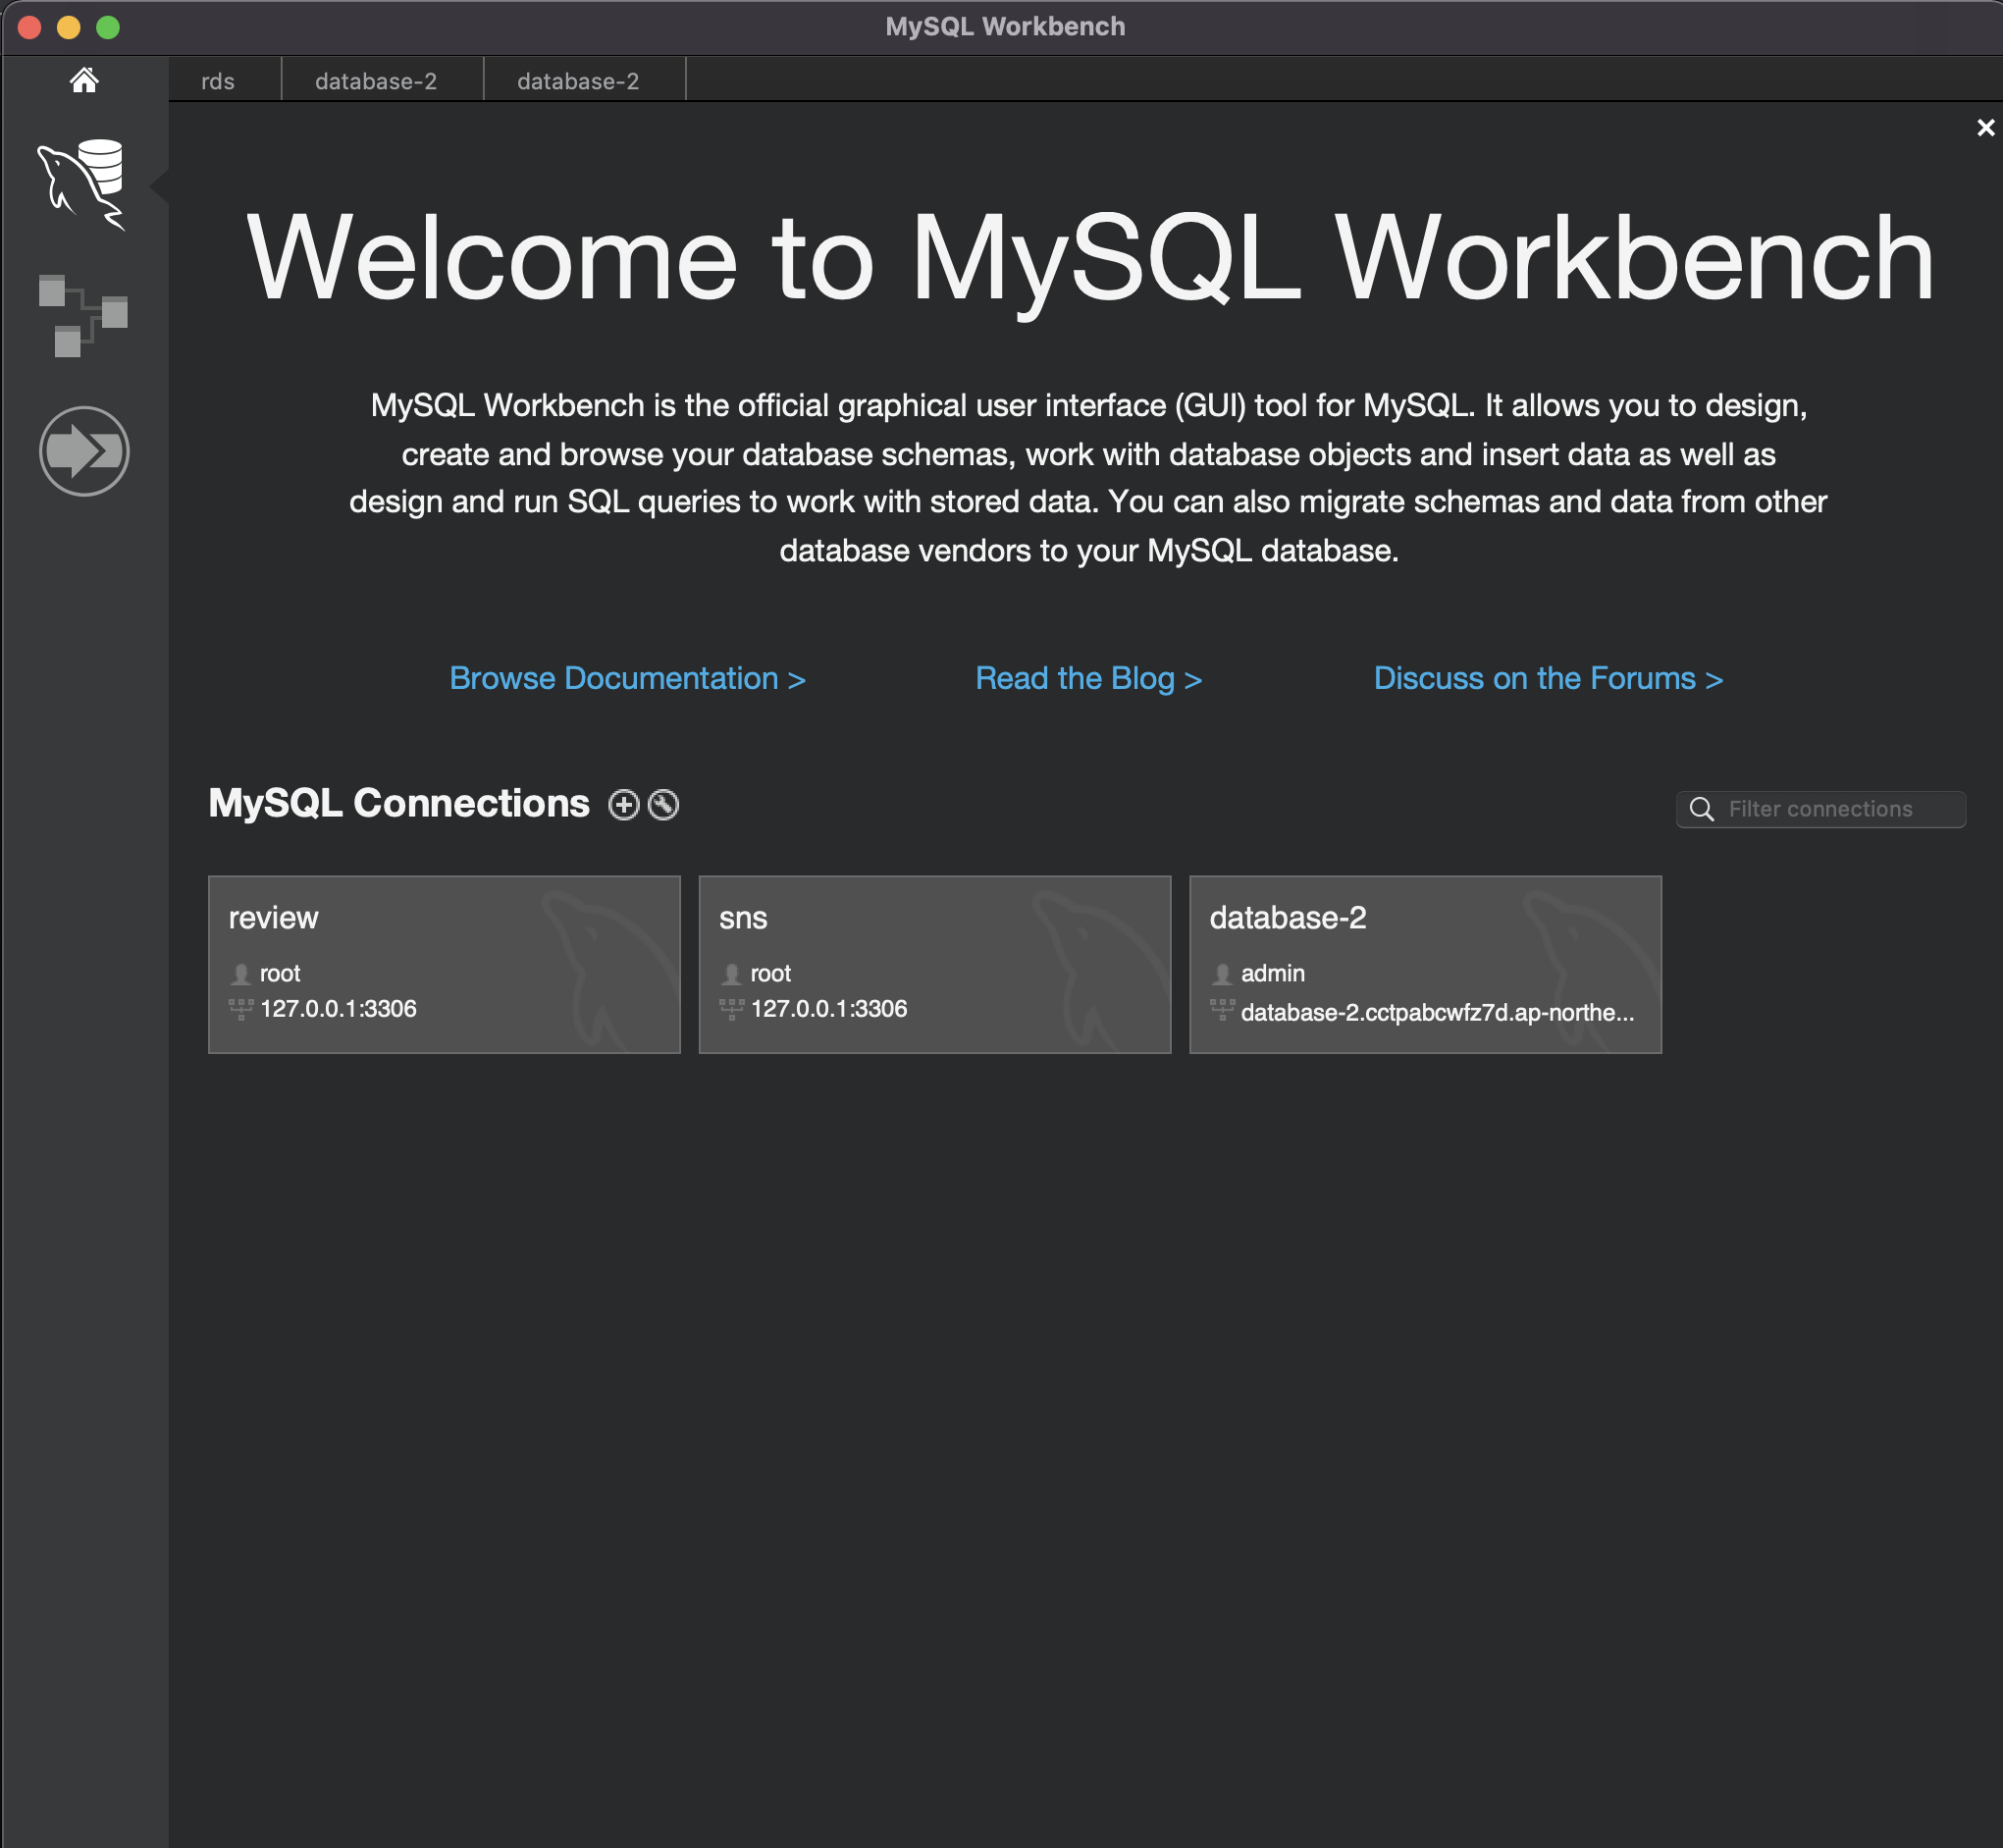This screenshot has height=1848, width=2003.
Task: Open Manage Connections wrench icon
Action: click(x=663, y=805)
